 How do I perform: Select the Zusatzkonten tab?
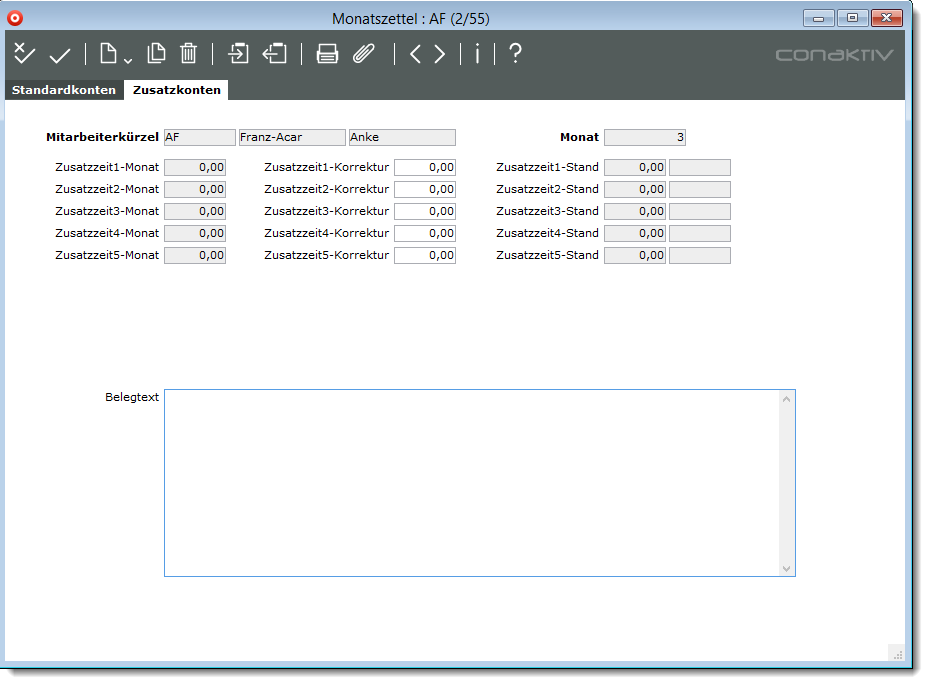pos(176,90)
